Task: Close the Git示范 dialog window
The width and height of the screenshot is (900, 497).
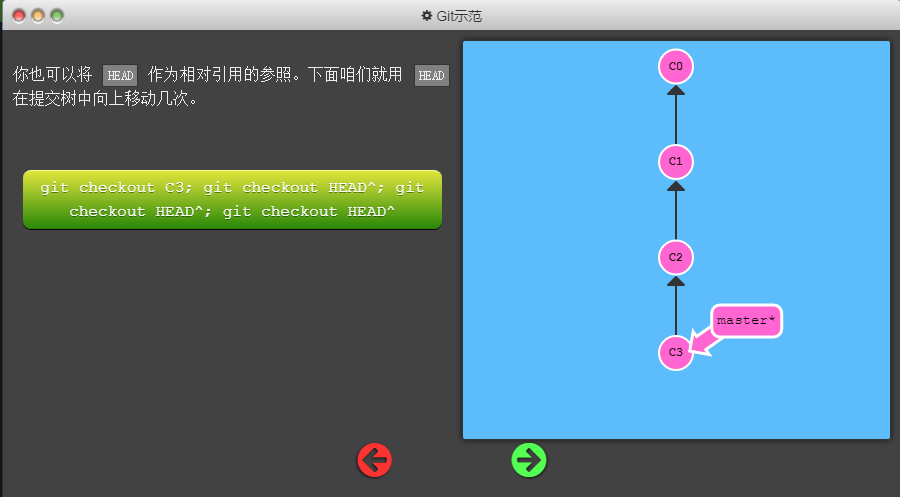Action: (x=19, y=16)
